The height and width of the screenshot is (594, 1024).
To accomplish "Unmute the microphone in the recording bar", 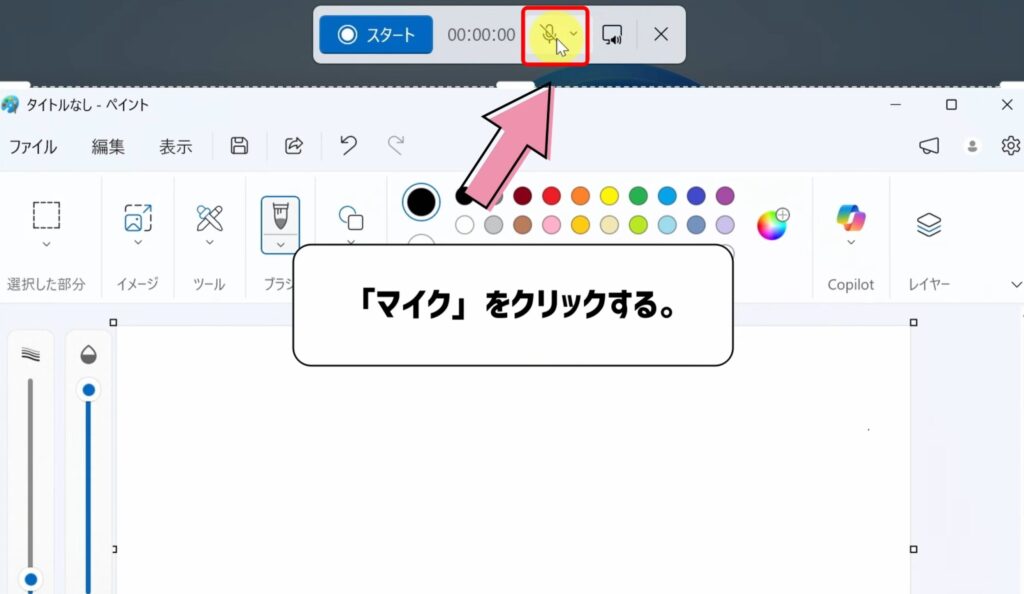I will (550, 33).
